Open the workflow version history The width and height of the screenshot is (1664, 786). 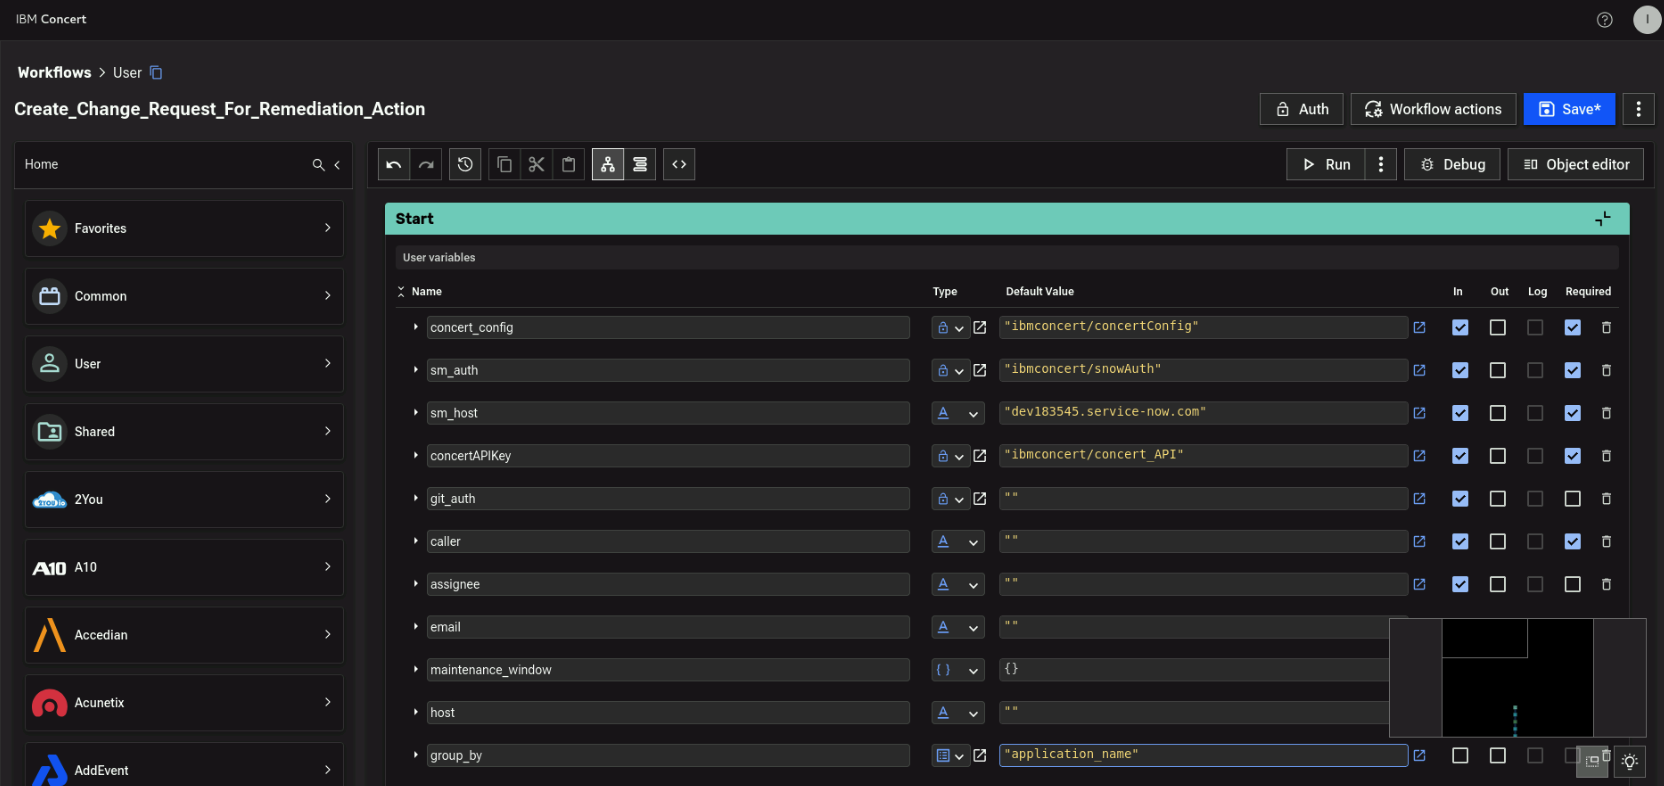pos(465,164)
